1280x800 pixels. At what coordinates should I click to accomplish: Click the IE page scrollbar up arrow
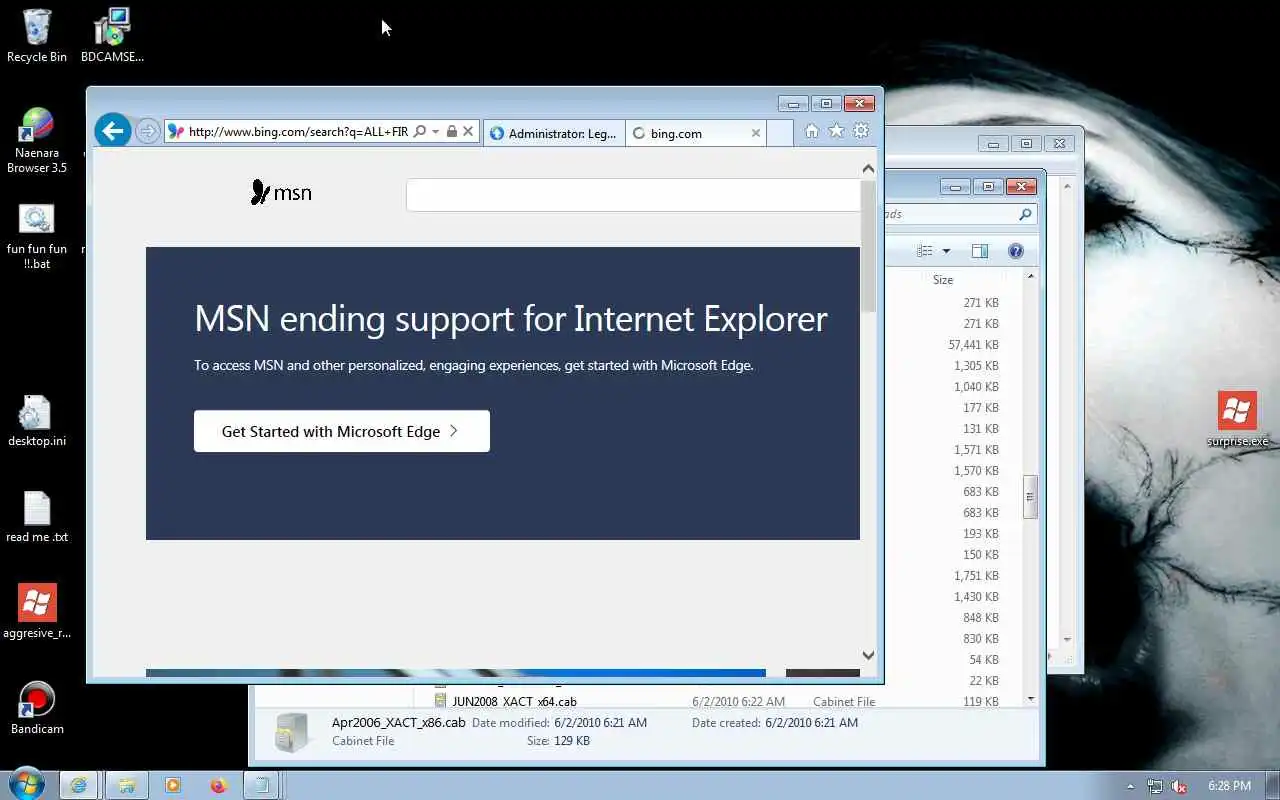pos(868,169)
